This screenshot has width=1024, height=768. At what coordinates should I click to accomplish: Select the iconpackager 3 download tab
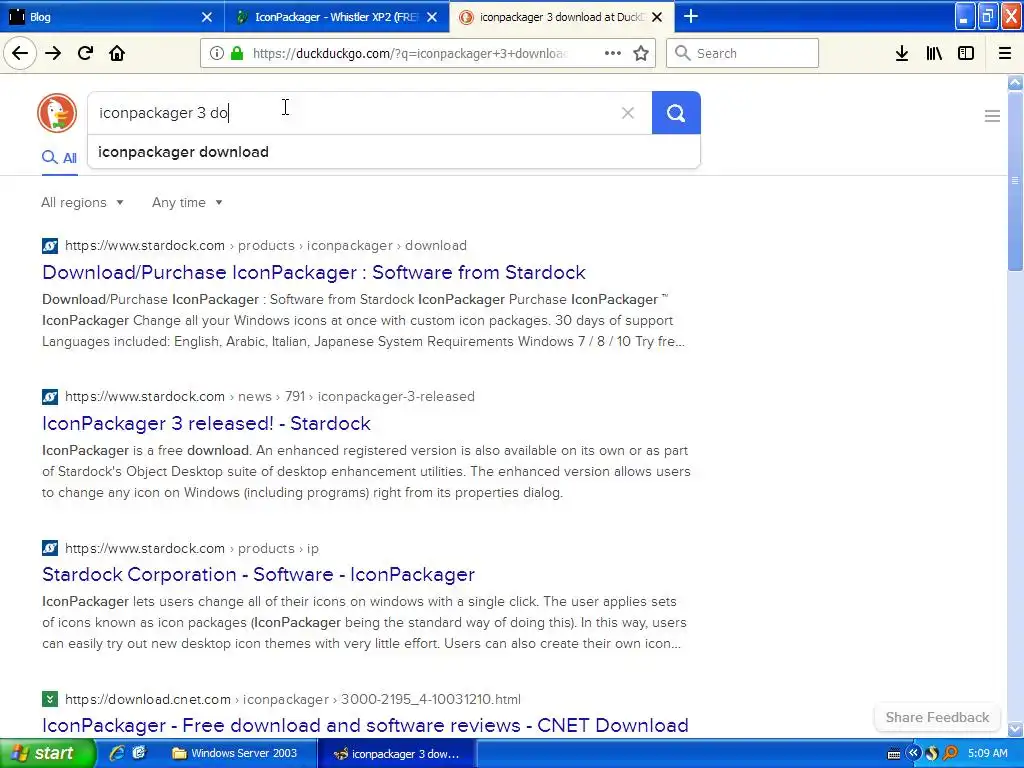562,17
